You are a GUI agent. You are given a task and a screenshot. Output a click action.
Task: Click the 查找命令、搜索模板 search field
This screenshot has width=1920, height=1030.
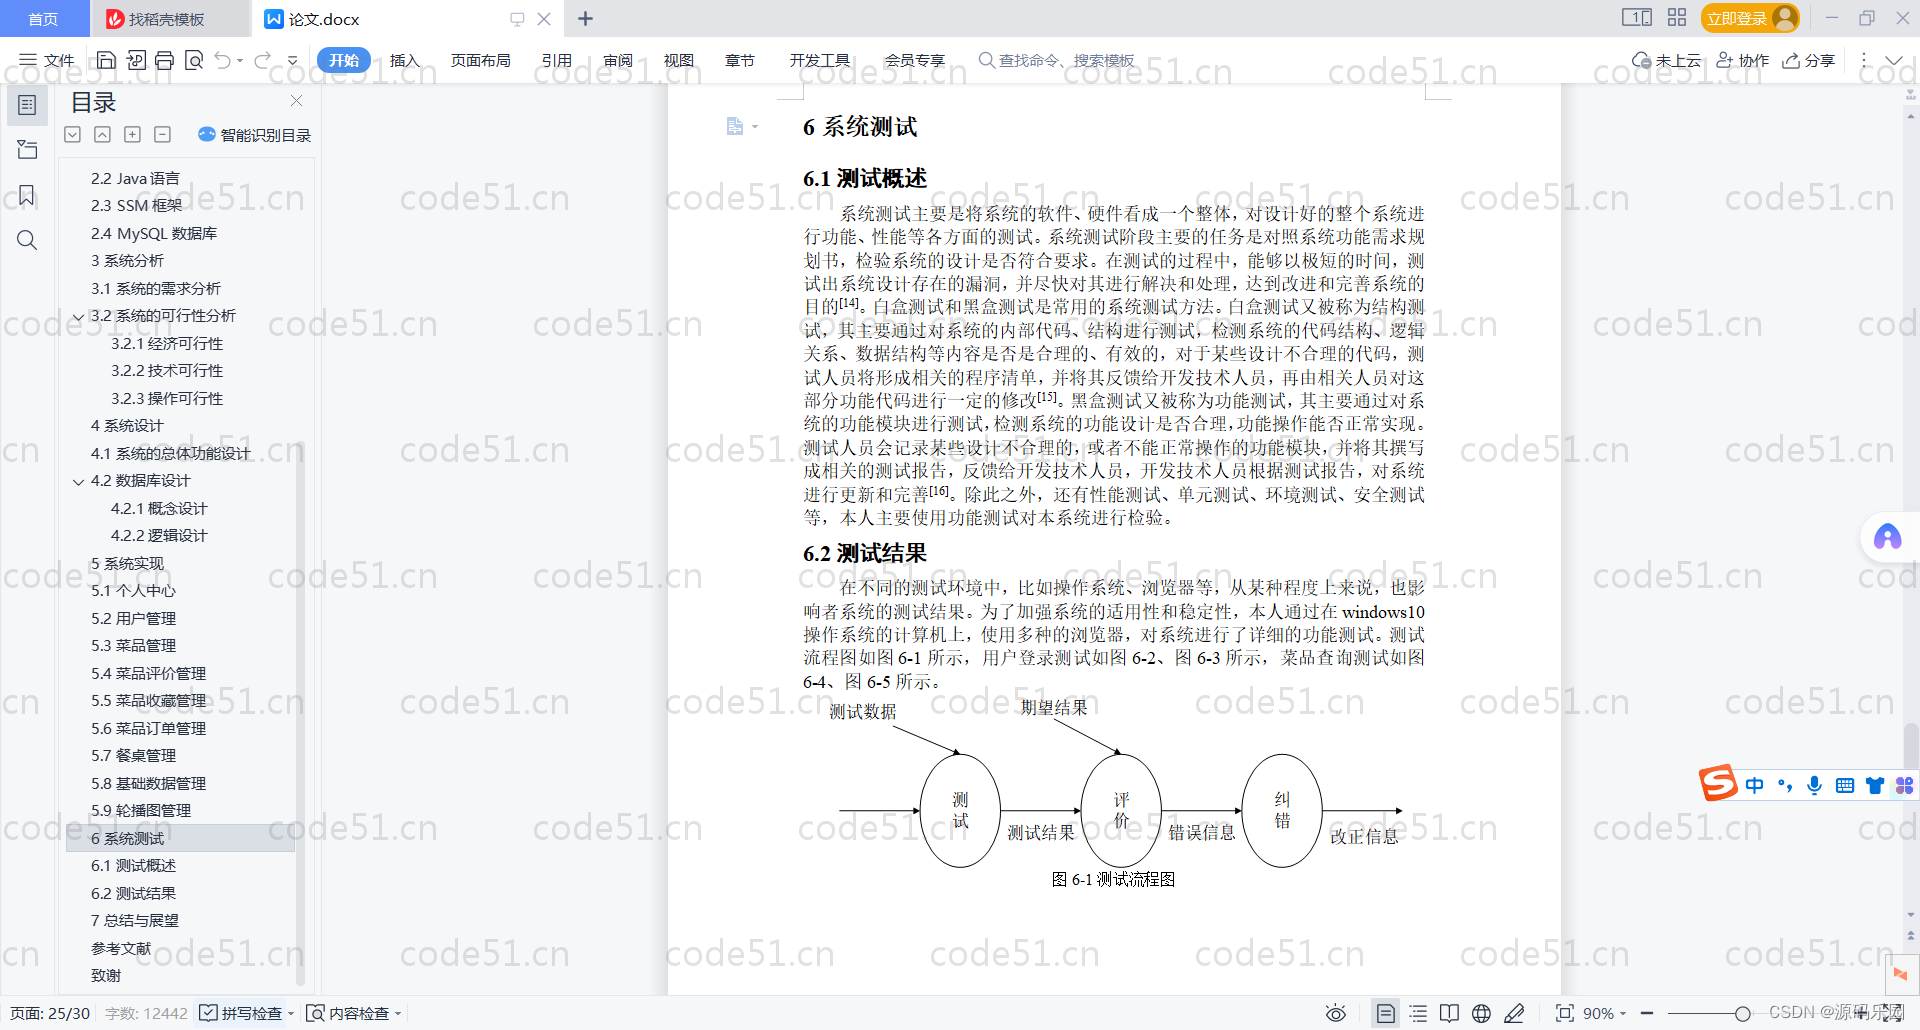click(1057, 60)
